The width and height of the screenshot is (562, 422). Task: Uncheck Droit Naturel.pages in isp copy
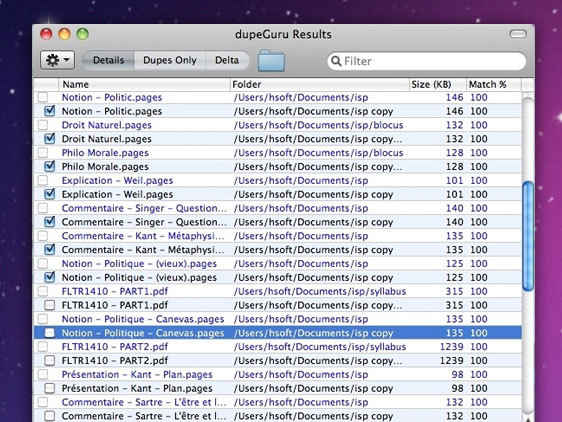coord(49,138)
